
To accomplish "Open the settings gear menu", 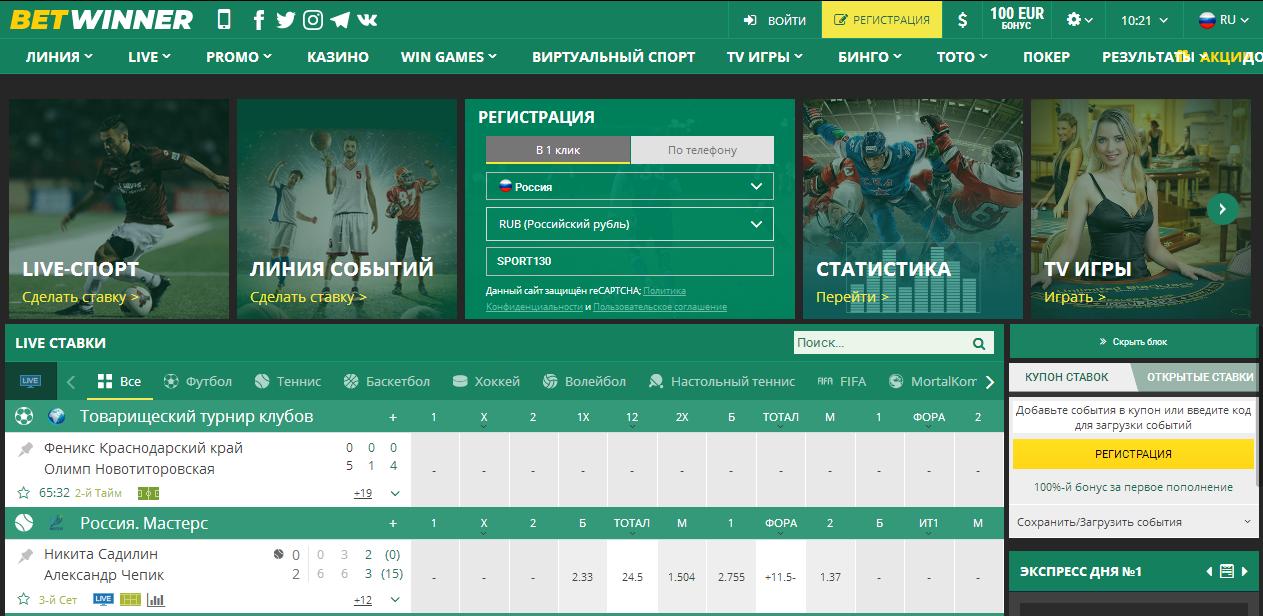I will (1079, 20).
